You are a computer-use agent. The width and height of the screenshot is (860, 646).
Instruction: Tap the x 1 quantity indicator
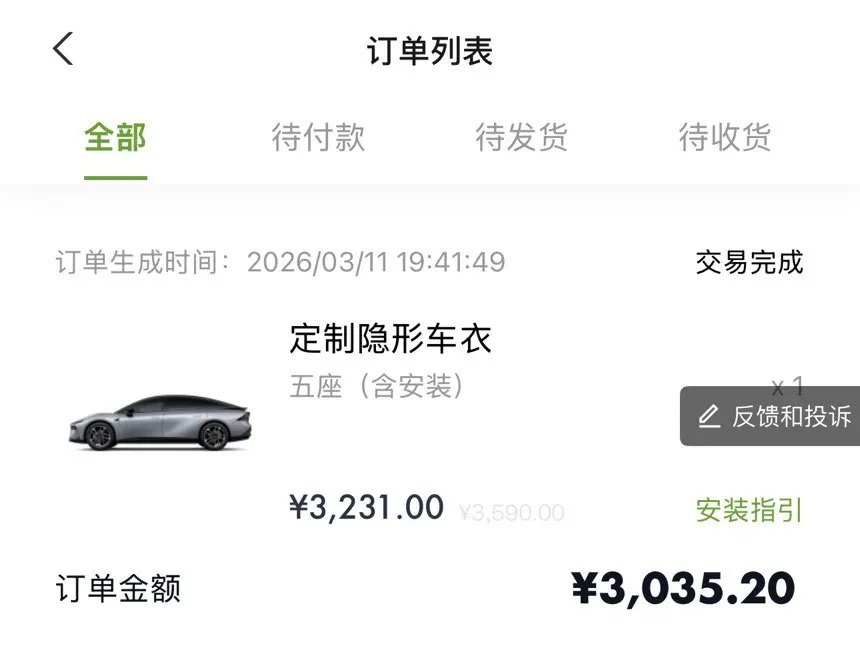point(787,384)
